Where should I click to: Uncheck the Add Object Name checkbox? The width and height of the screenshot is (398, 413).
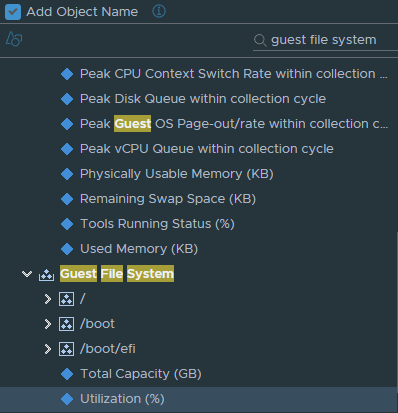tap(13, 12)
